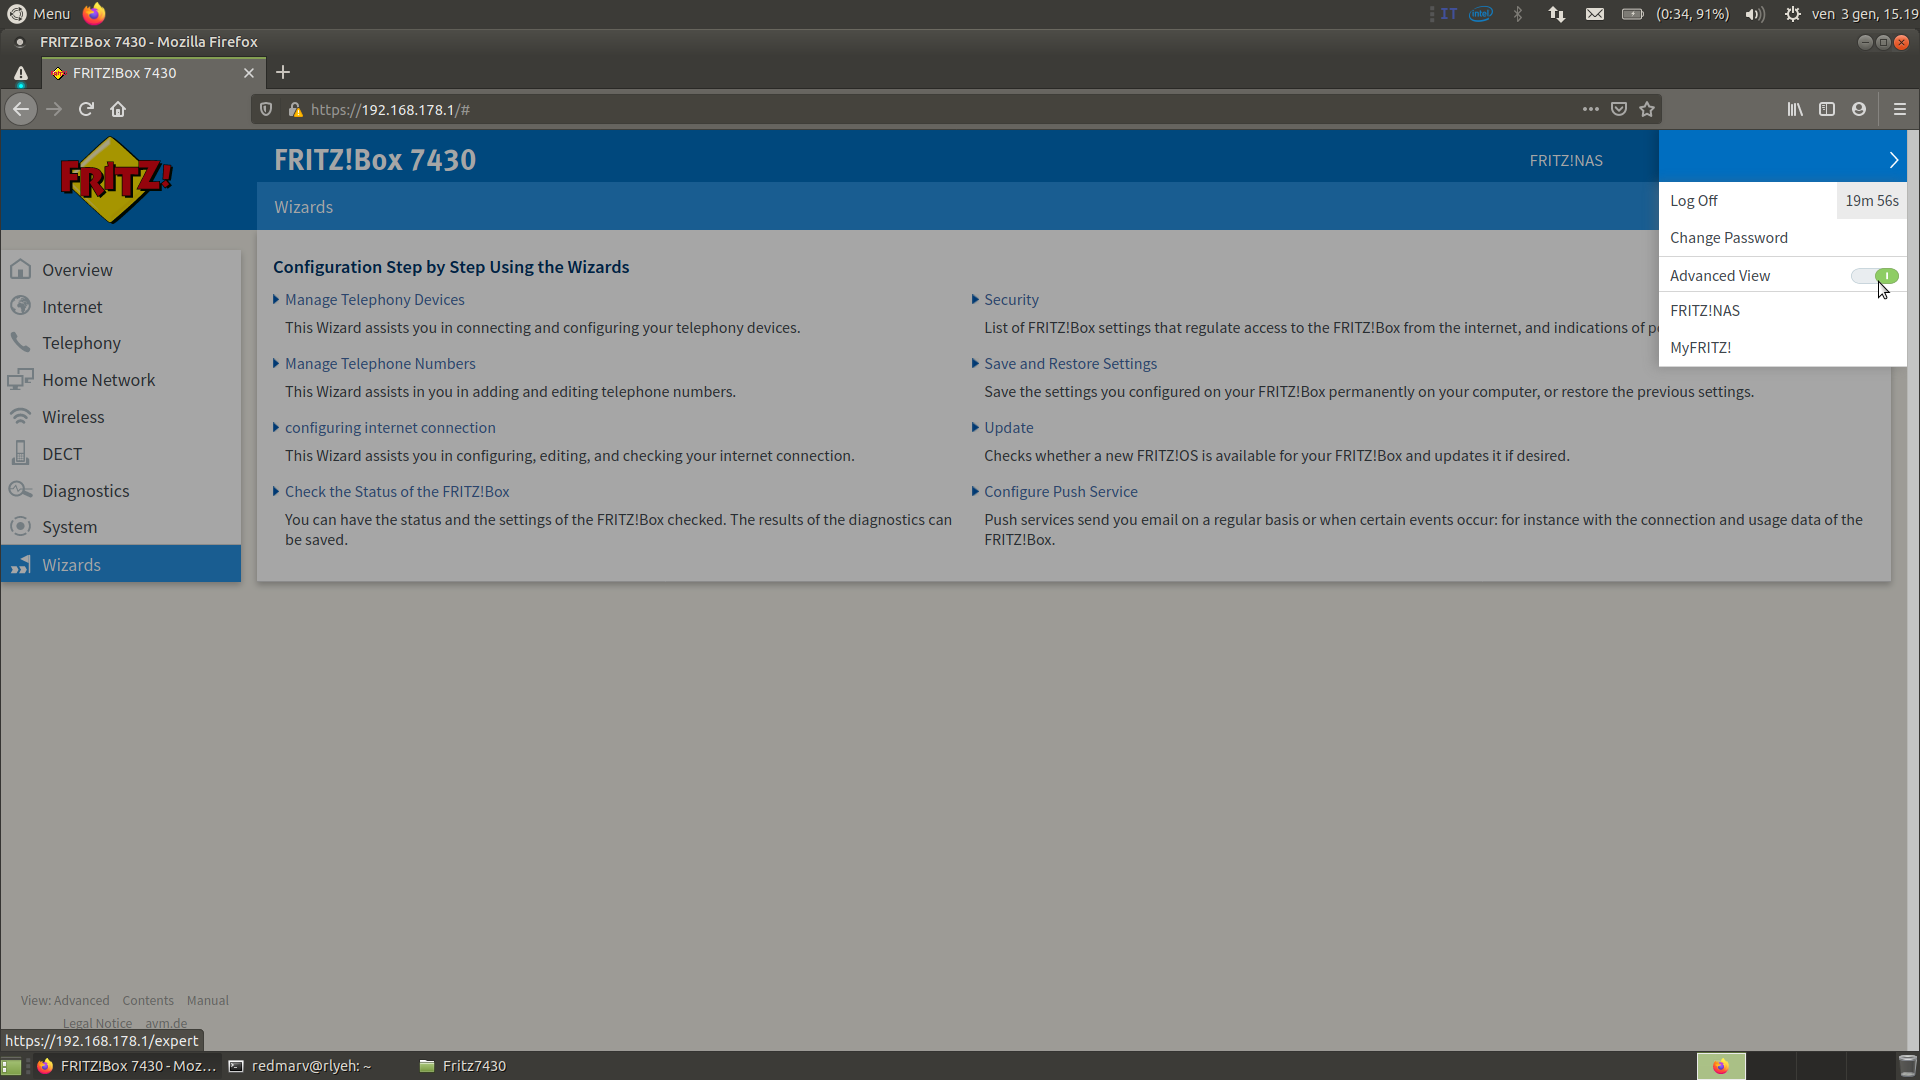The width and height of the screenshot is (1920, 1080).
Task: Open Contents footer link
Action: [x=148, y=1000]
